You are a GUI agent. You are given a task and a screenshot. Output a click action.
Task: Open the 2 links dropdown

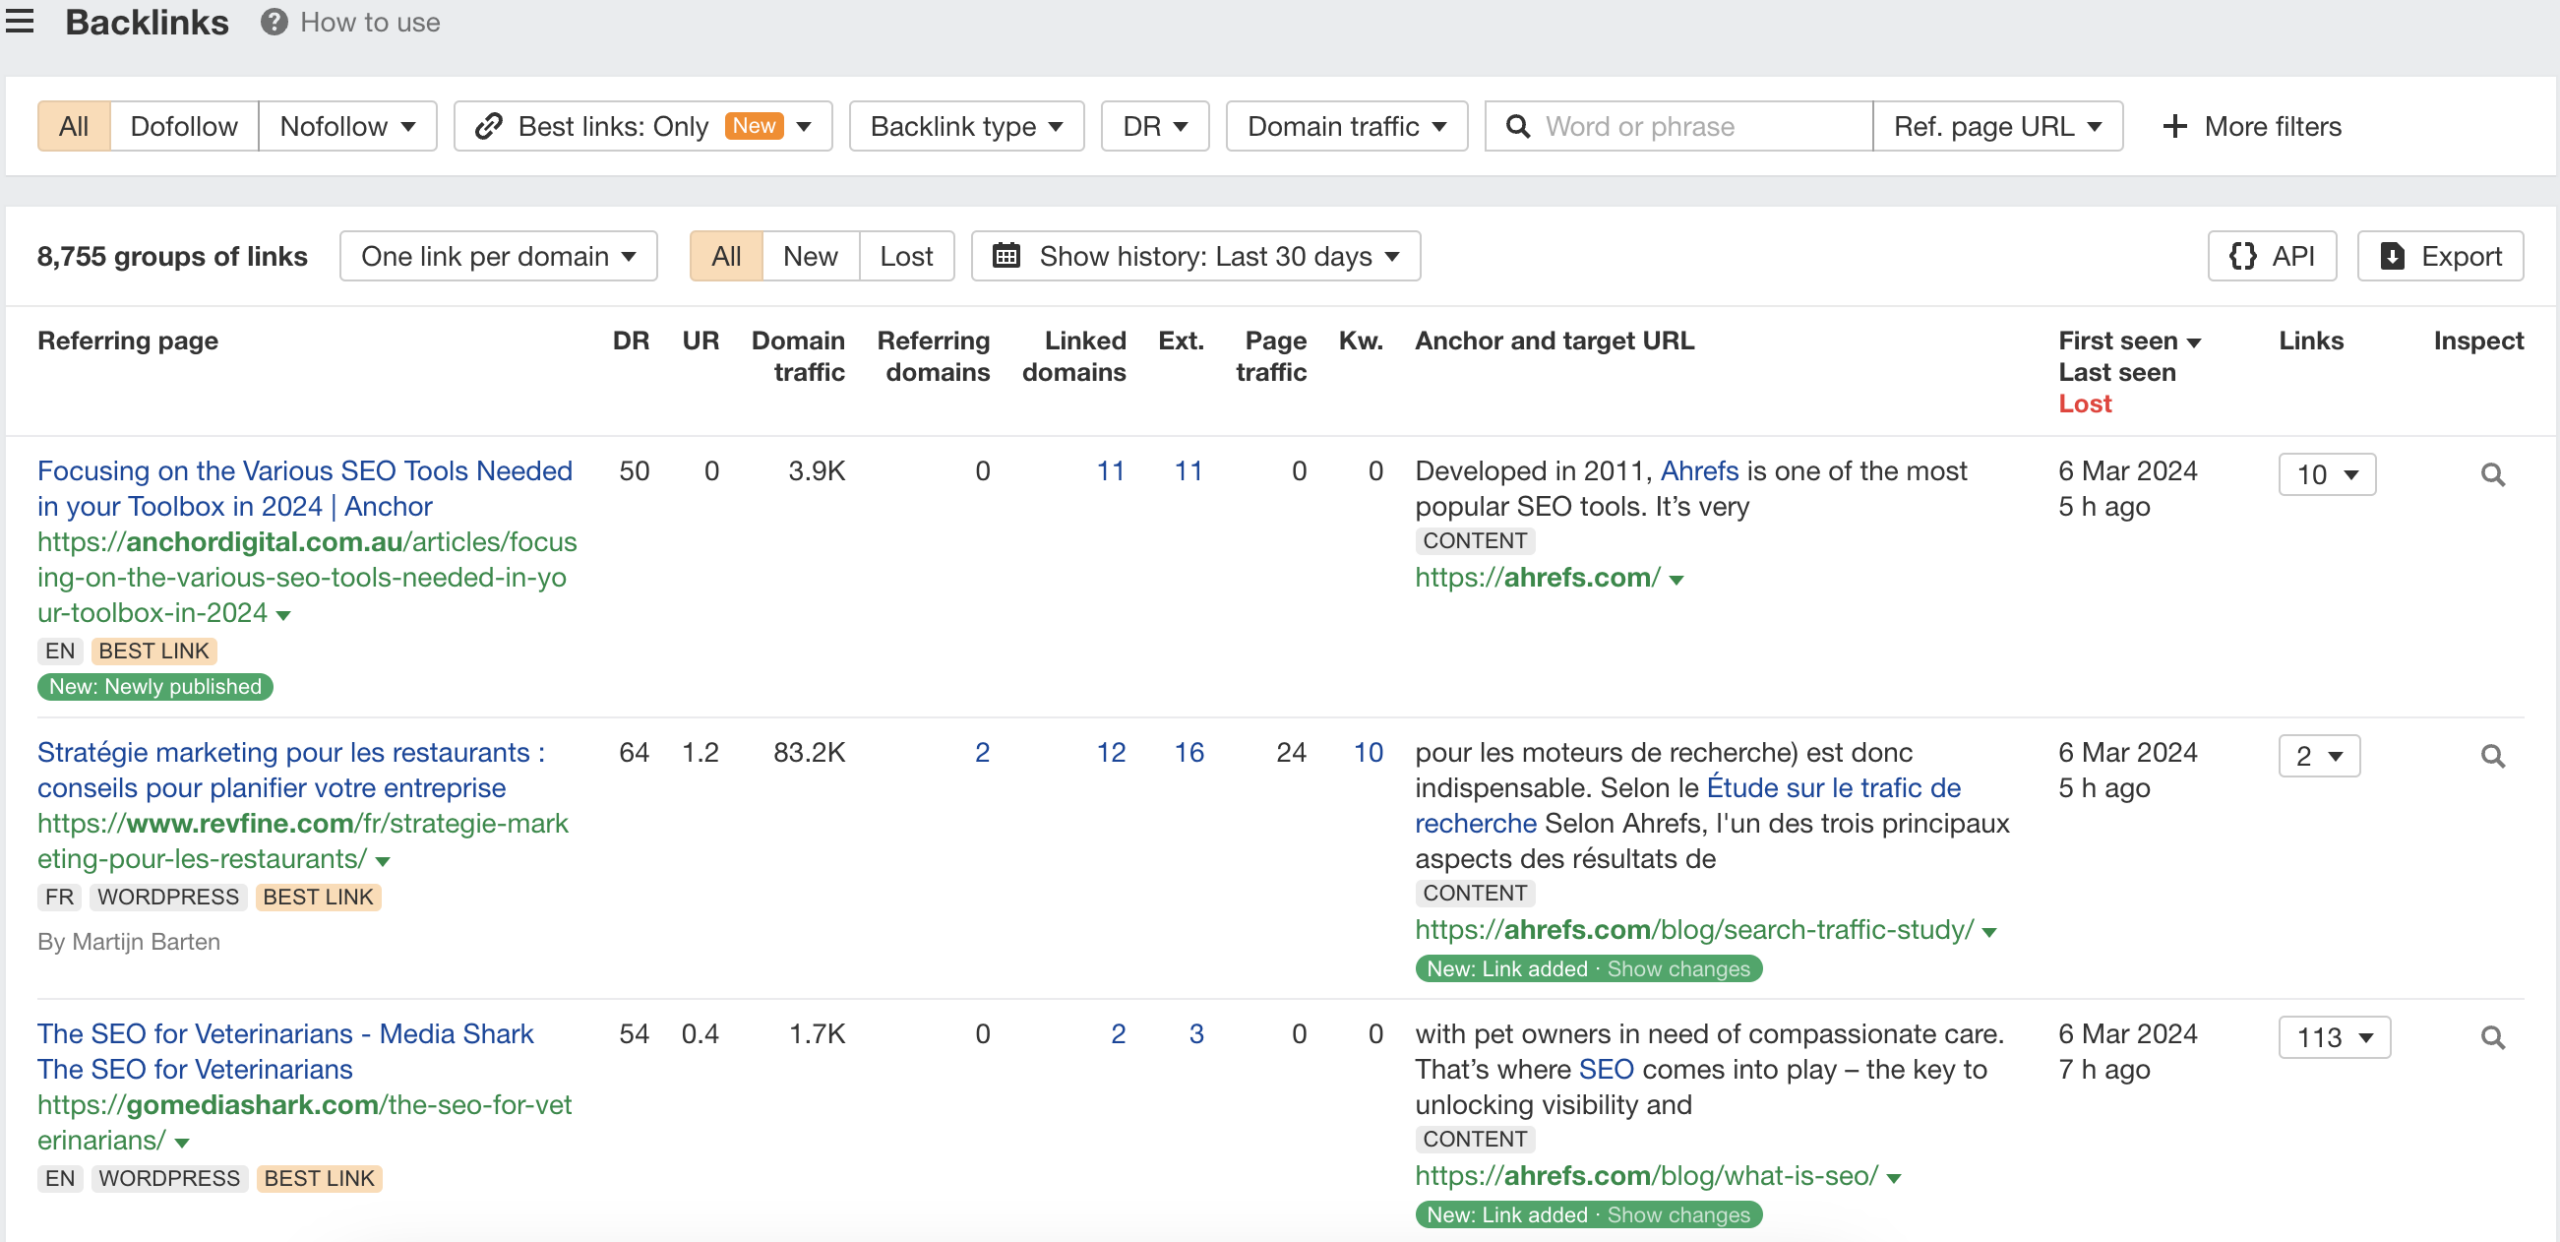(2319, 756)
